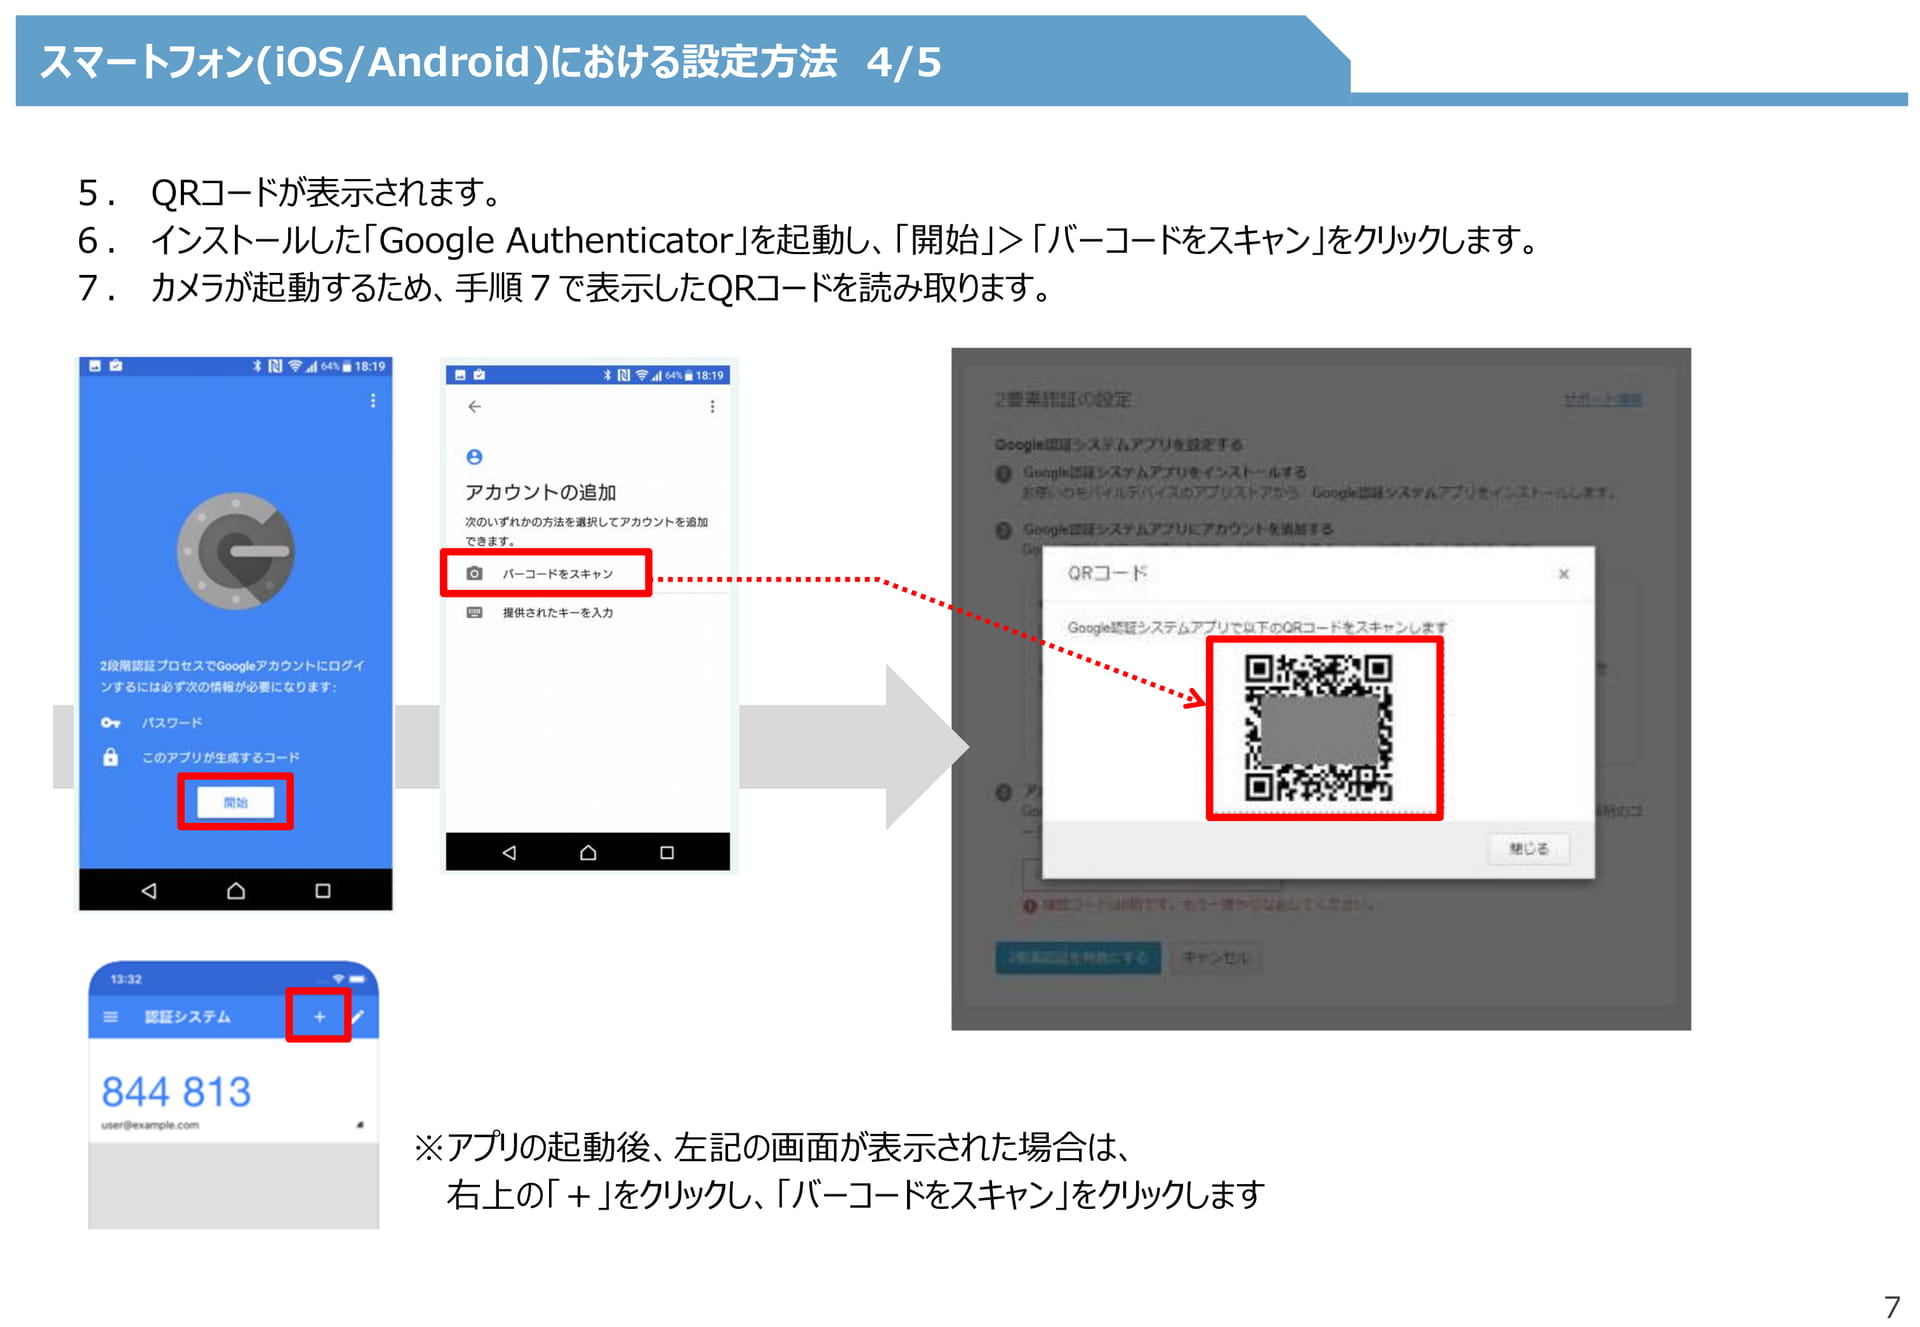
Task: Tap keyboard icon beside 提供されたキーを入力
Action: pos(474,612)
